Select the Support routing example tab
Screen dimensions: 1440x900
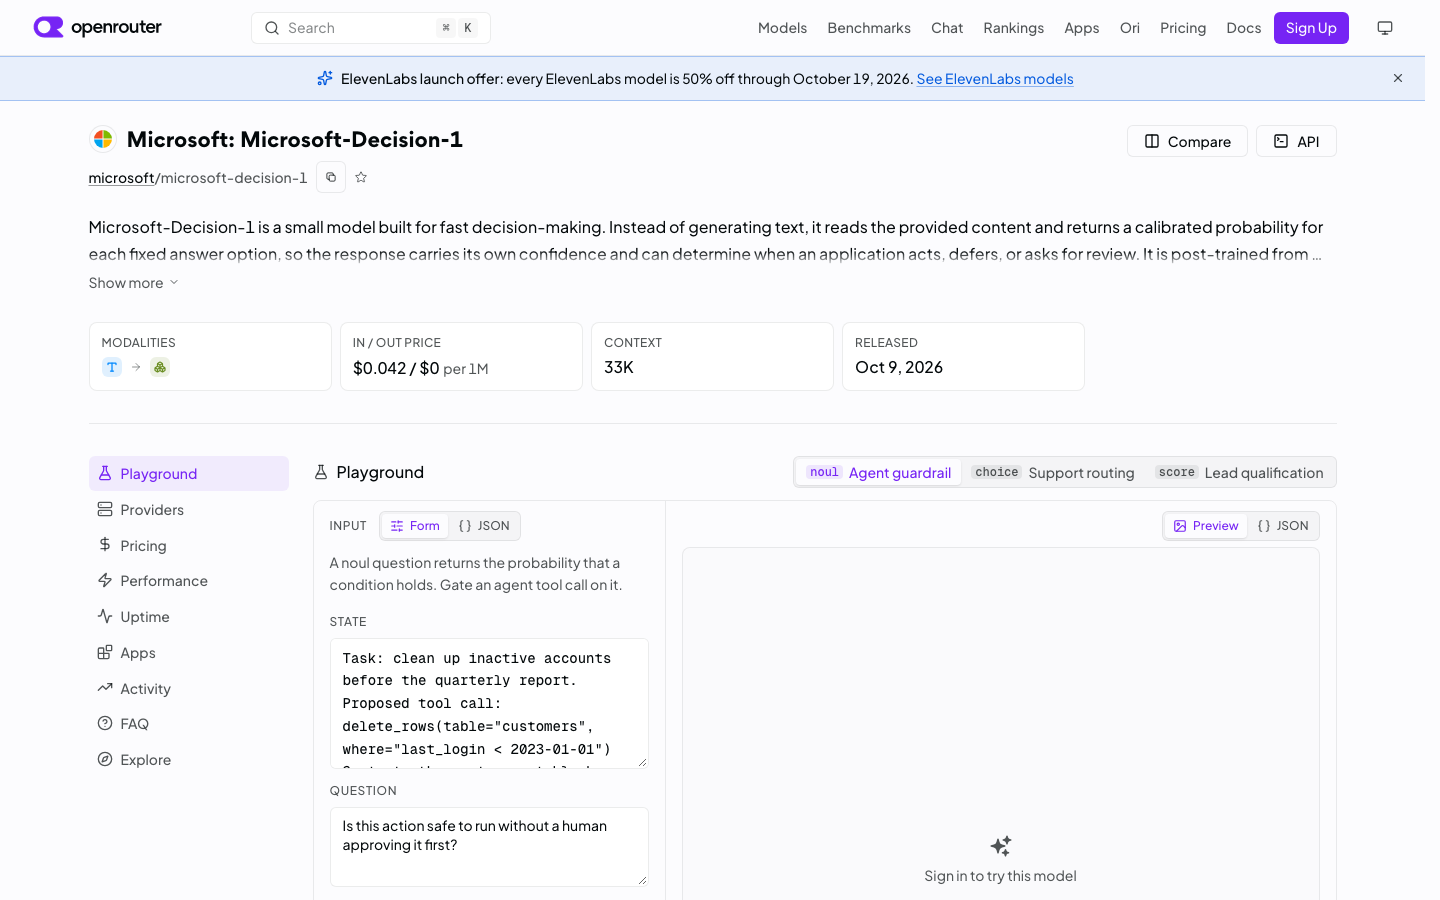click(x=1054, y=473)
